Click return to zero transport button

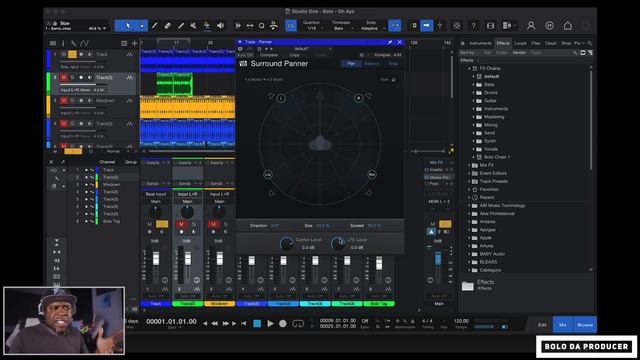[x=244, y=324]
